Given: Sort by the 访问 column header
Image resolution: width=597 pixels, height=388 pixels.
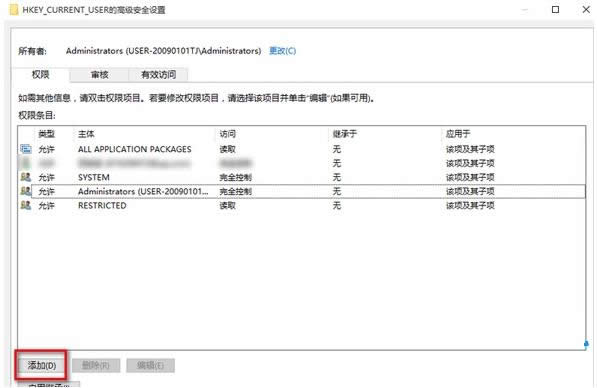Looking at the screenshot, I should pos(227,134).
